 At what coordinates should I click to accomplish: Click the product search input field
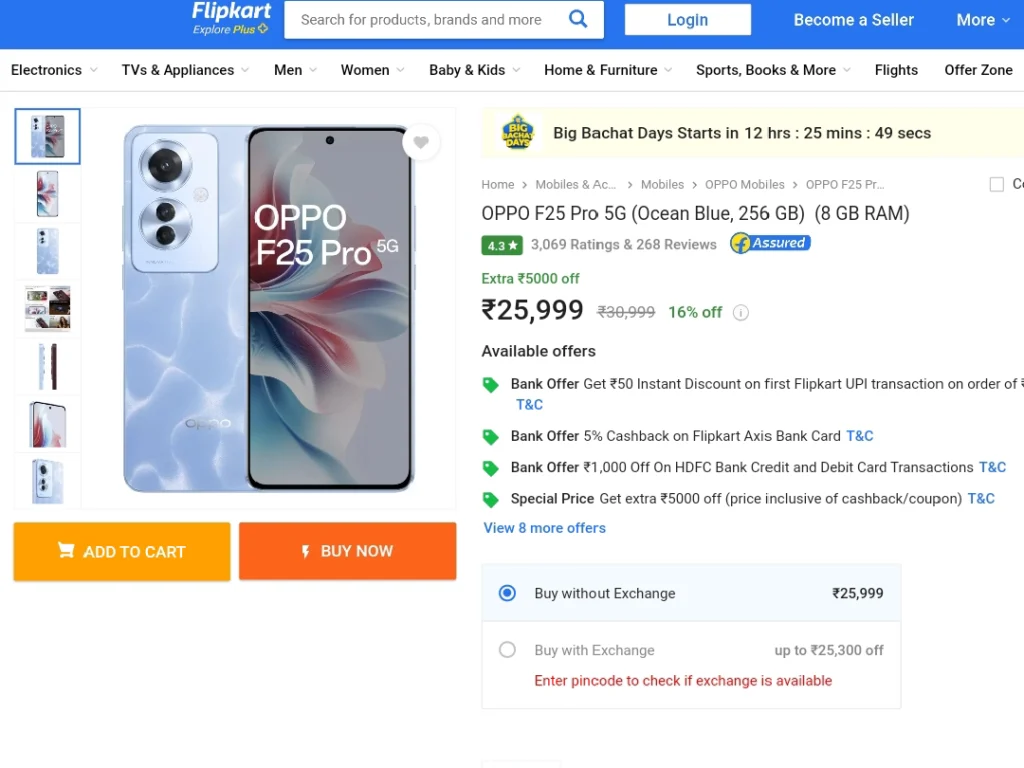(x=421, y=20)
